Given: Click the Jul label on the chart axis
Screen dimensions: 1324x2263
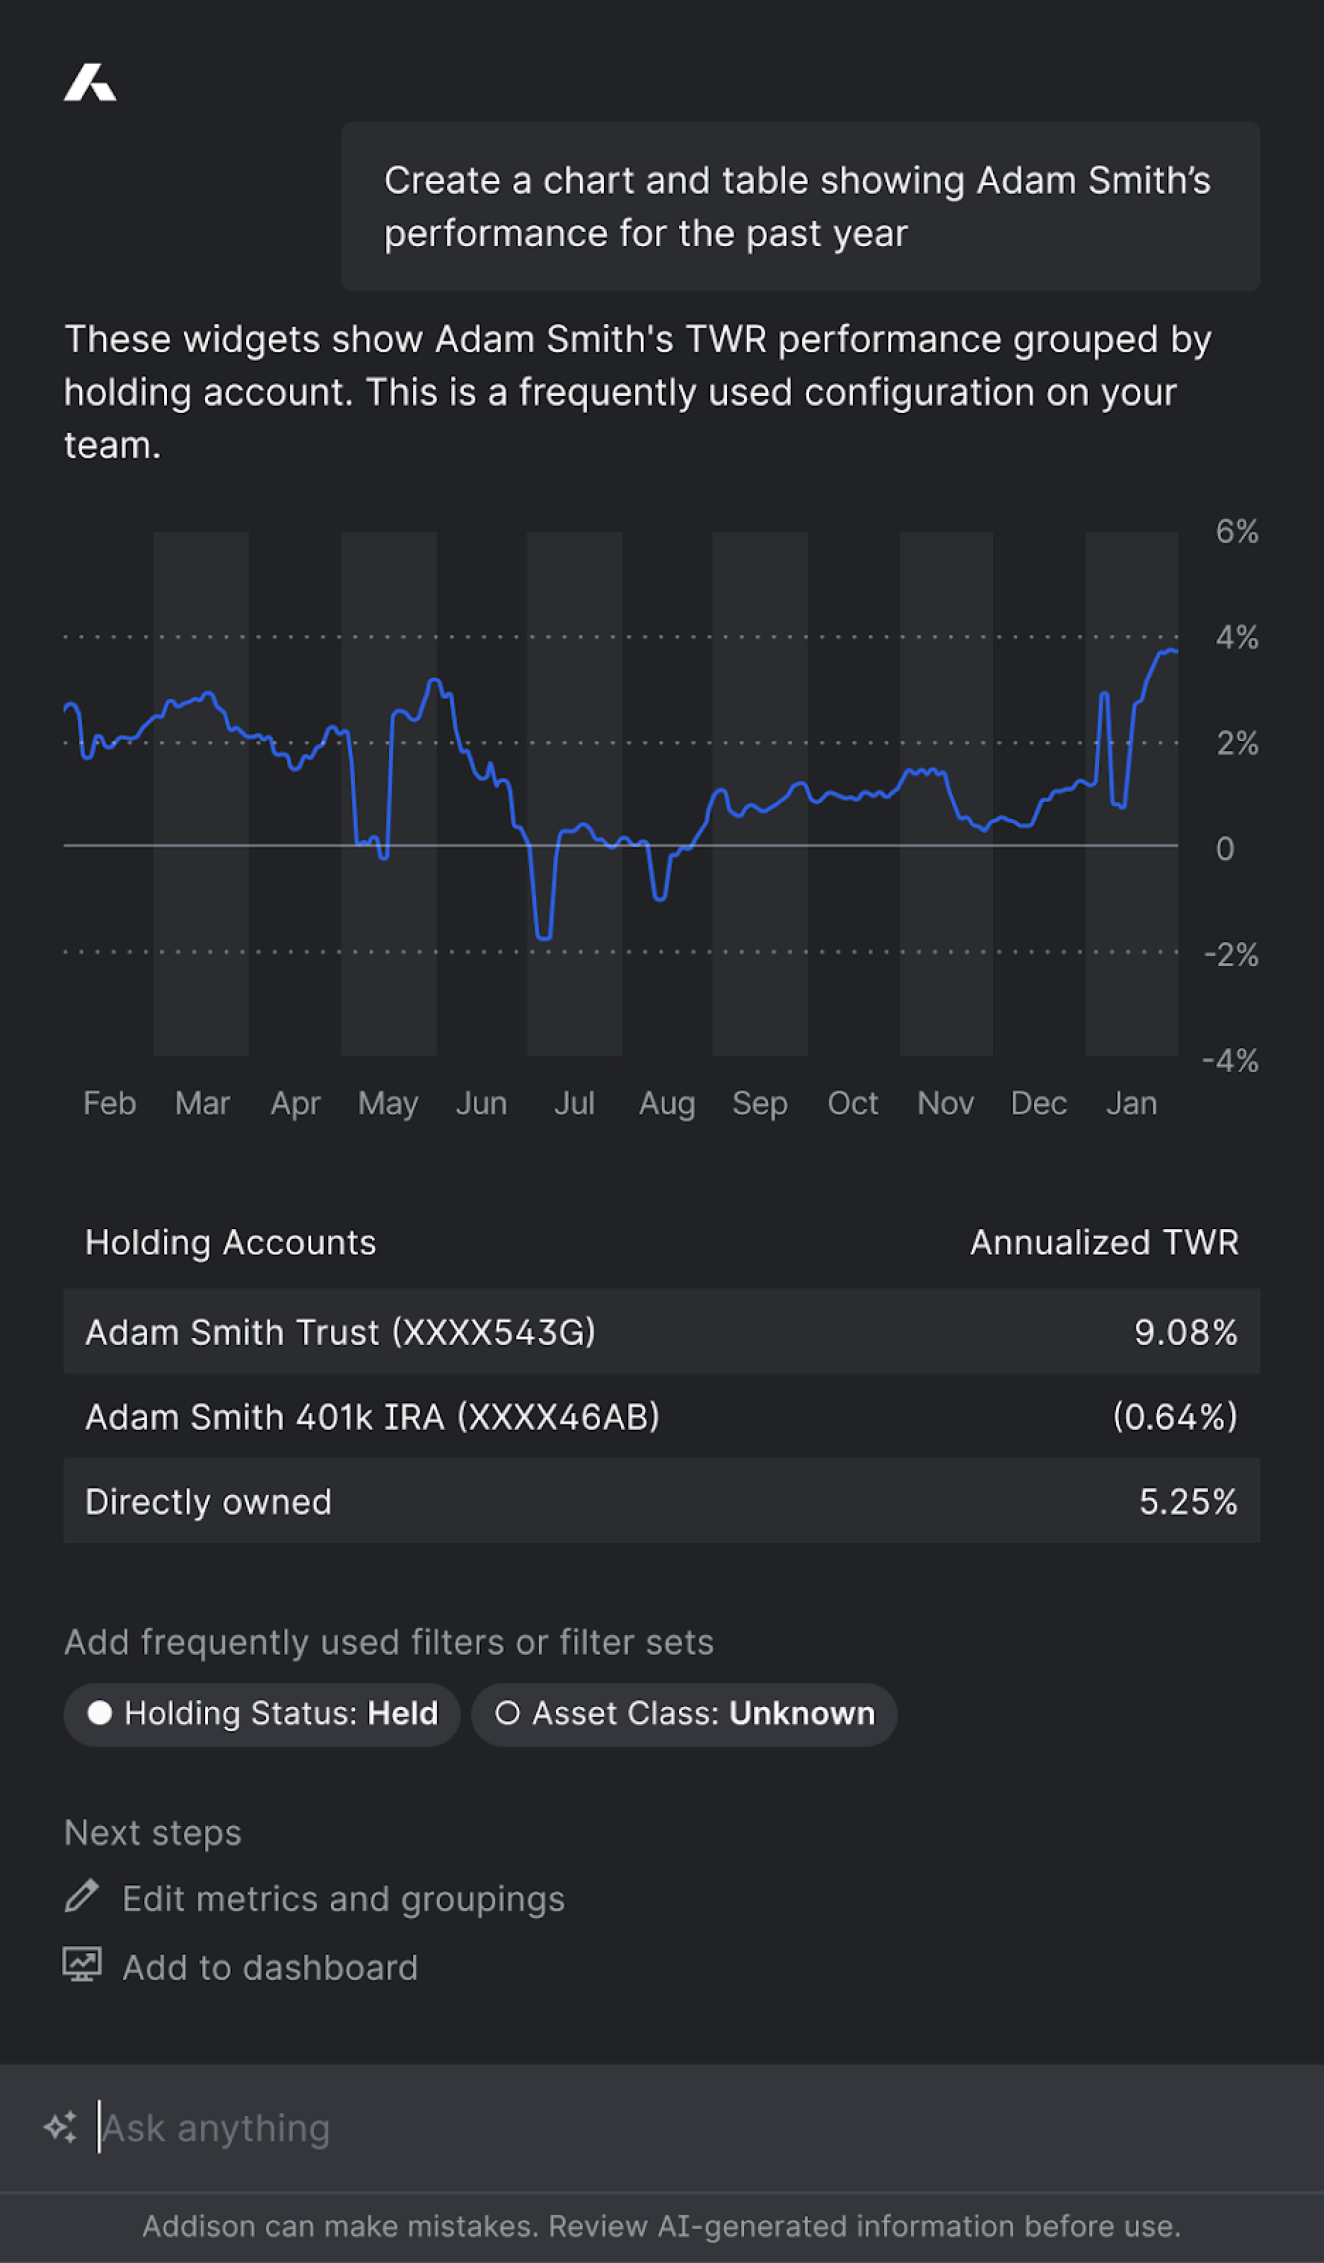Looking at the screenshot, I should (574, 1103).
